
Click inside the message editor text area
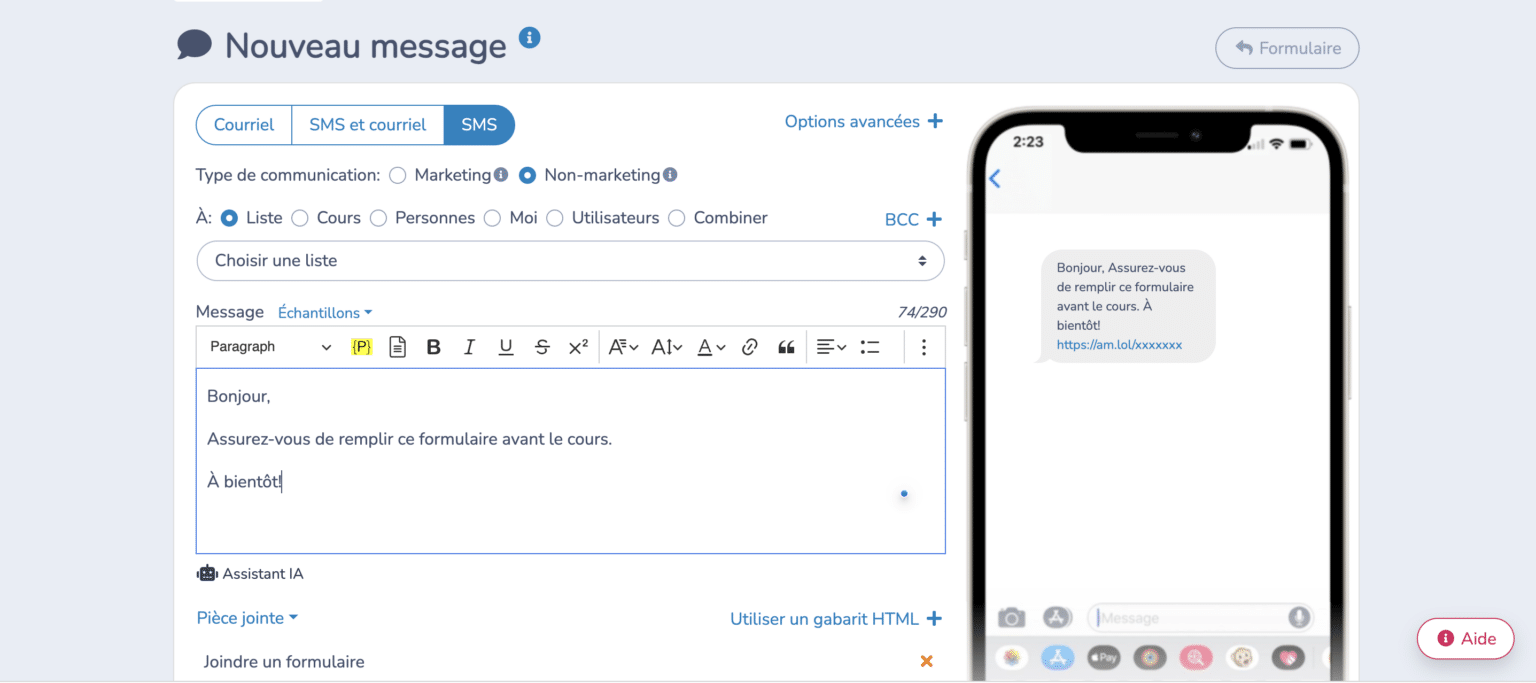570,461
